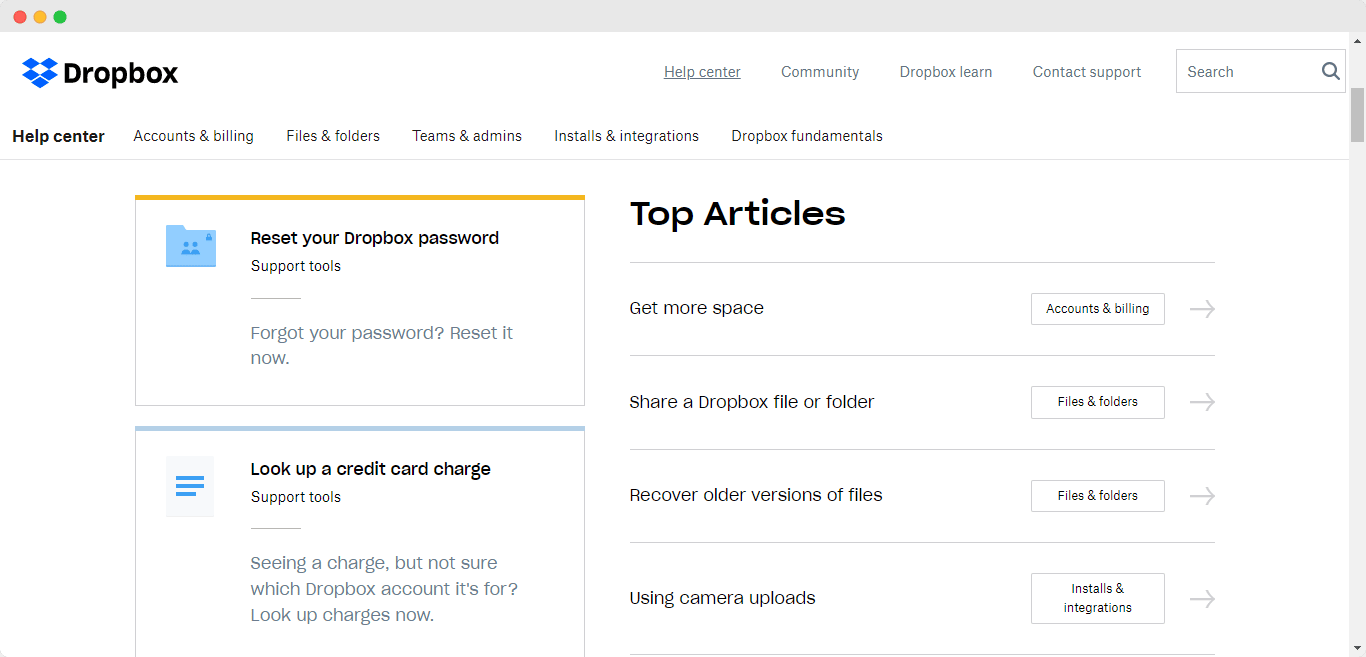
Task: Switch to the Accounts & billing tab
Action: click(x=193, y=135)
